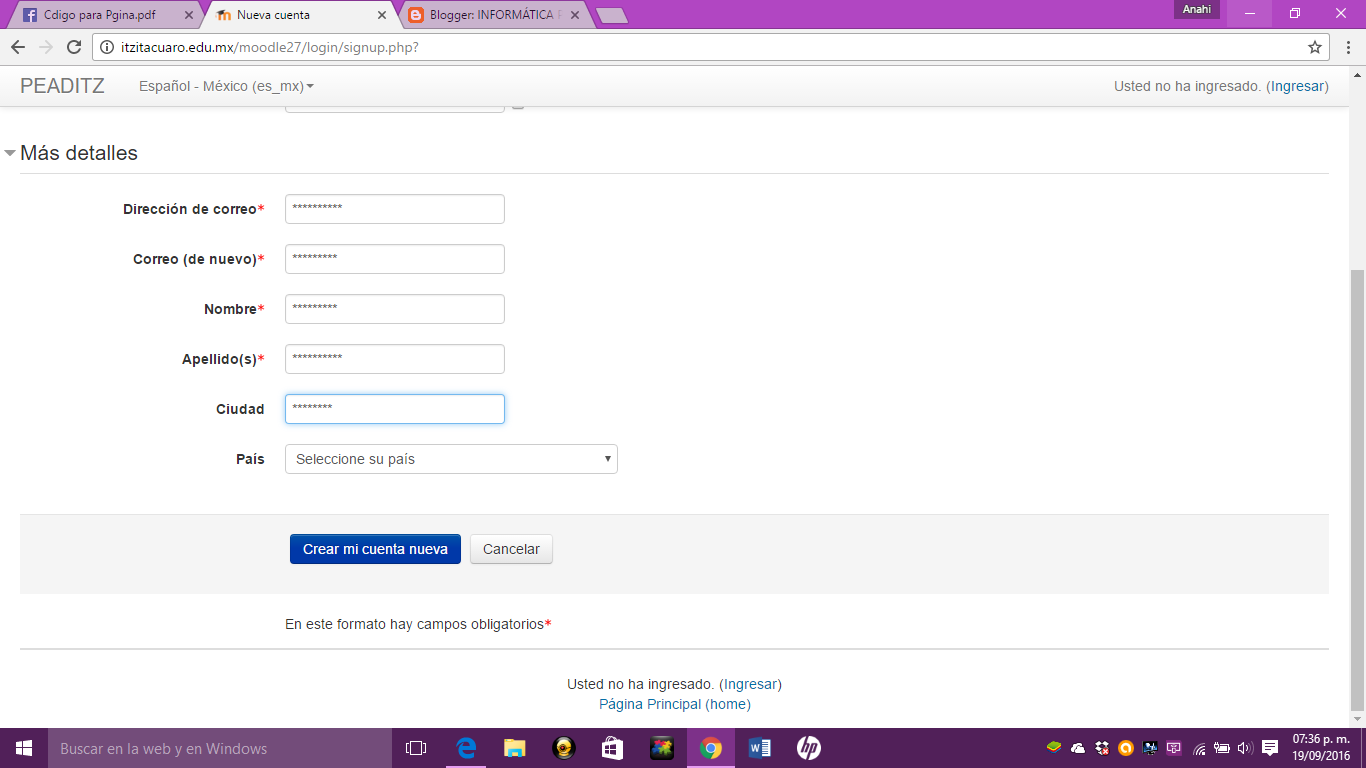Go back using the browser back arrow

point(18,47)
